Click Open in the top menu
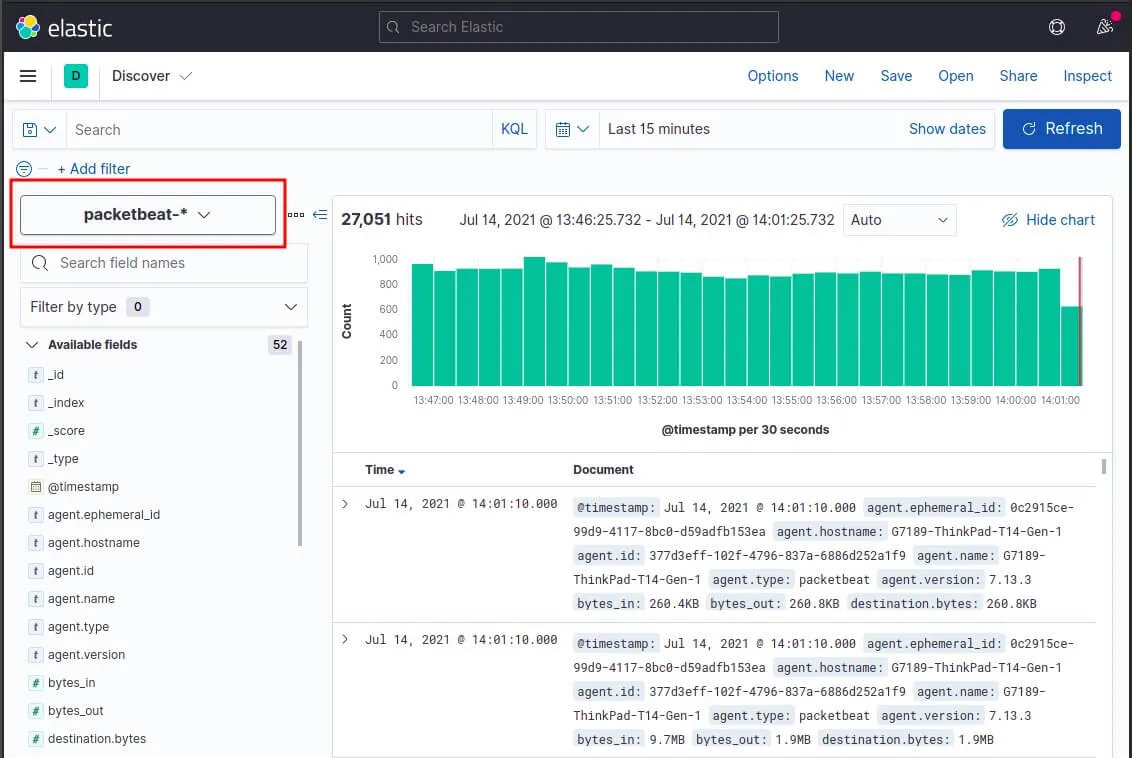 tap(955, 76)
